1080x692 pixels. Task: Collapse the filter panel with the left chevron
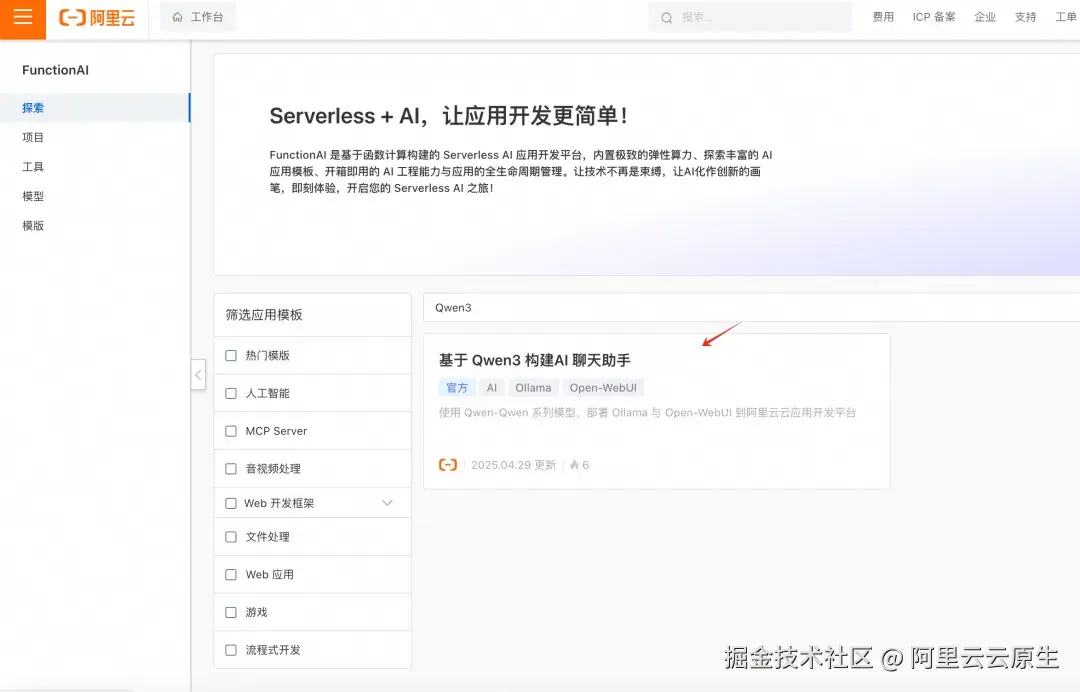click(x=197, y=374)
